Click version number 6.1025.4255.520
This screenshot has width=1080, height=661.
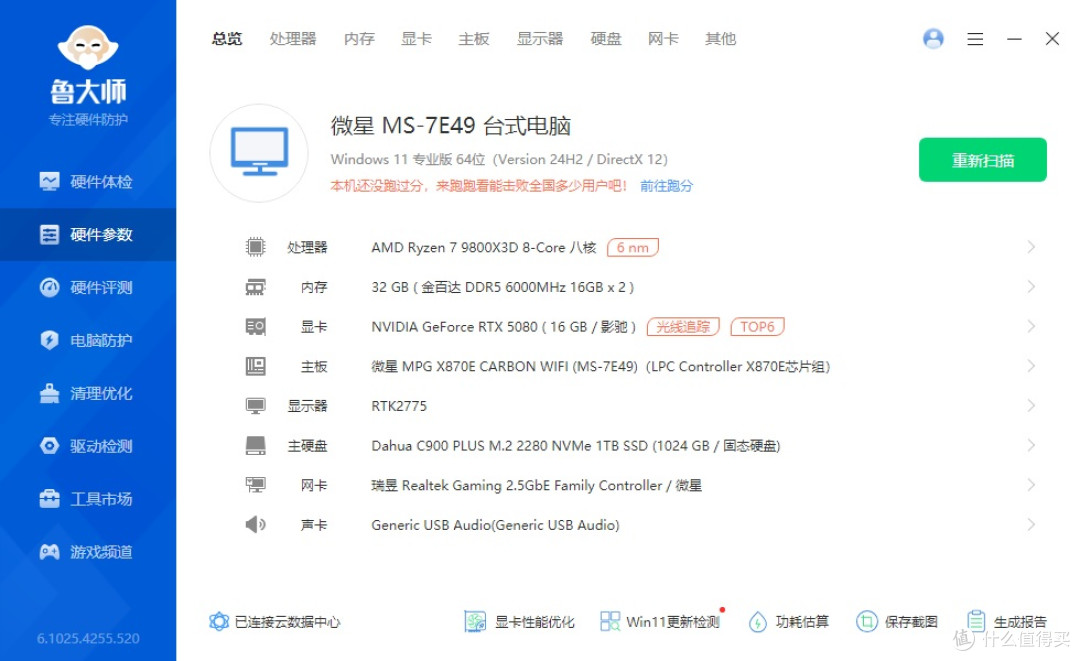(88, 638)
